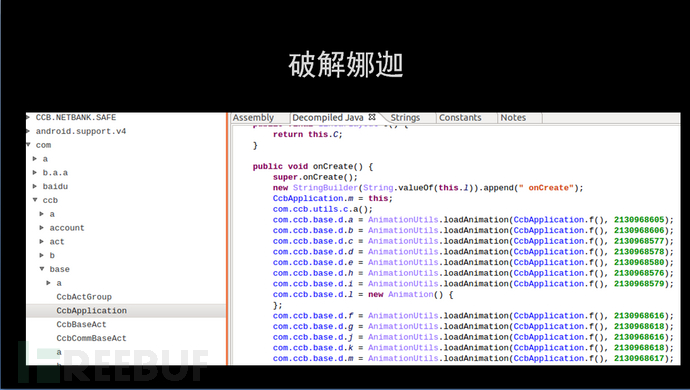Click the com.ccb.base.d.m field

pyautogui.click(x=313, y=358)
